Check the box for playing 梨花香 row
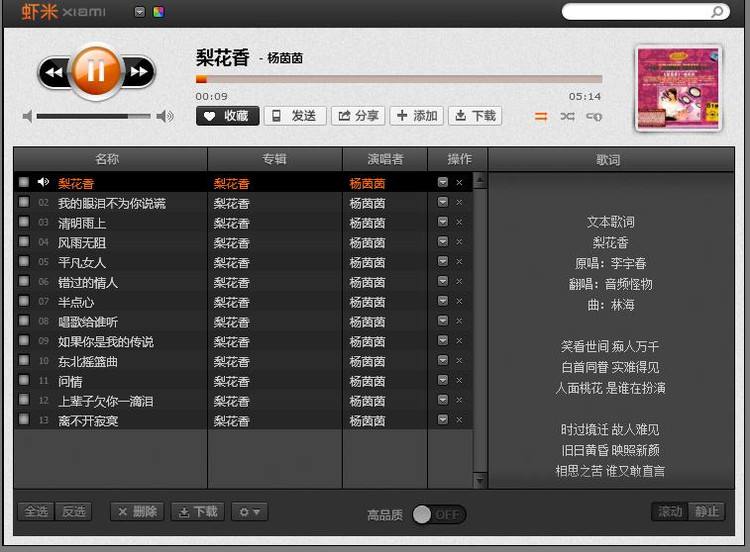Screen dimensions: 750x552 coord(23,182)
